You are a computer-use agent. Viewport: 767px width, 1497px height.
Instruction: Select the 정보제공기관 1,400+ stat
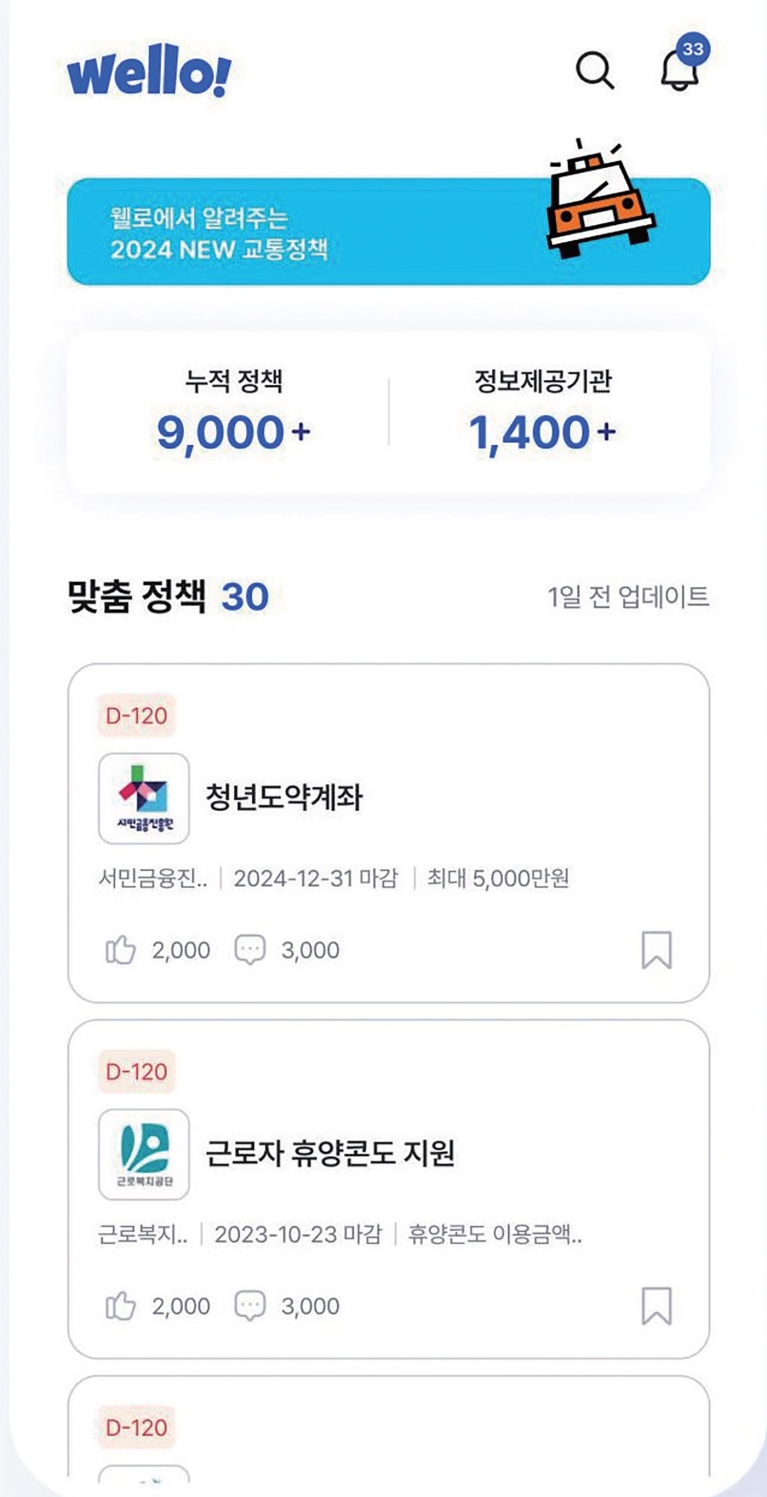tap(543, 412)
